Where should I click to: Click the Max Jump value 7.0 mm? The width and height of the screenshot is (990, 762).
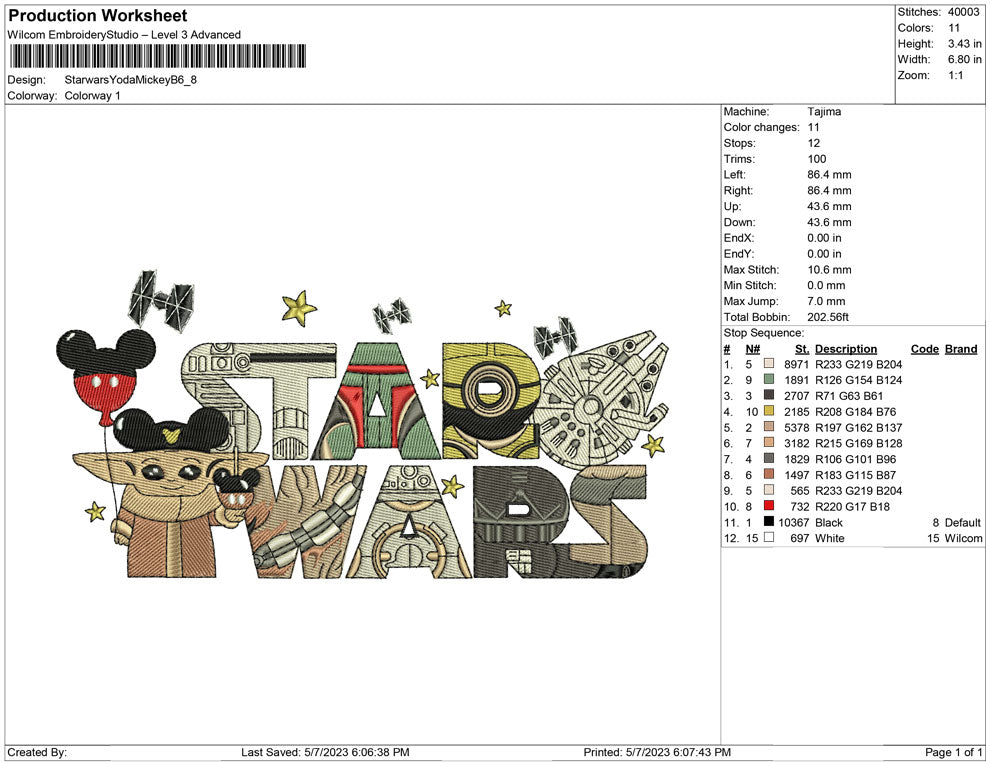[826, 301]
